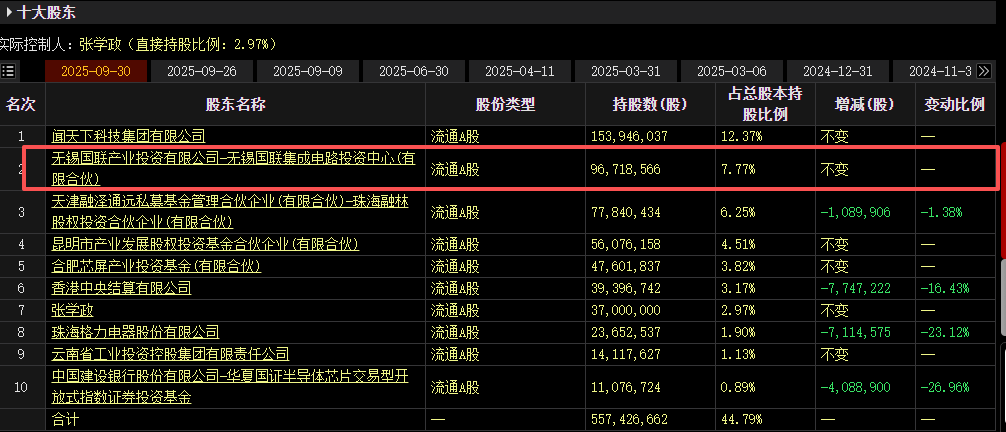Show more dates with the double-arrow icon
Screen dimensions: 1006x432
coord(984,71)
